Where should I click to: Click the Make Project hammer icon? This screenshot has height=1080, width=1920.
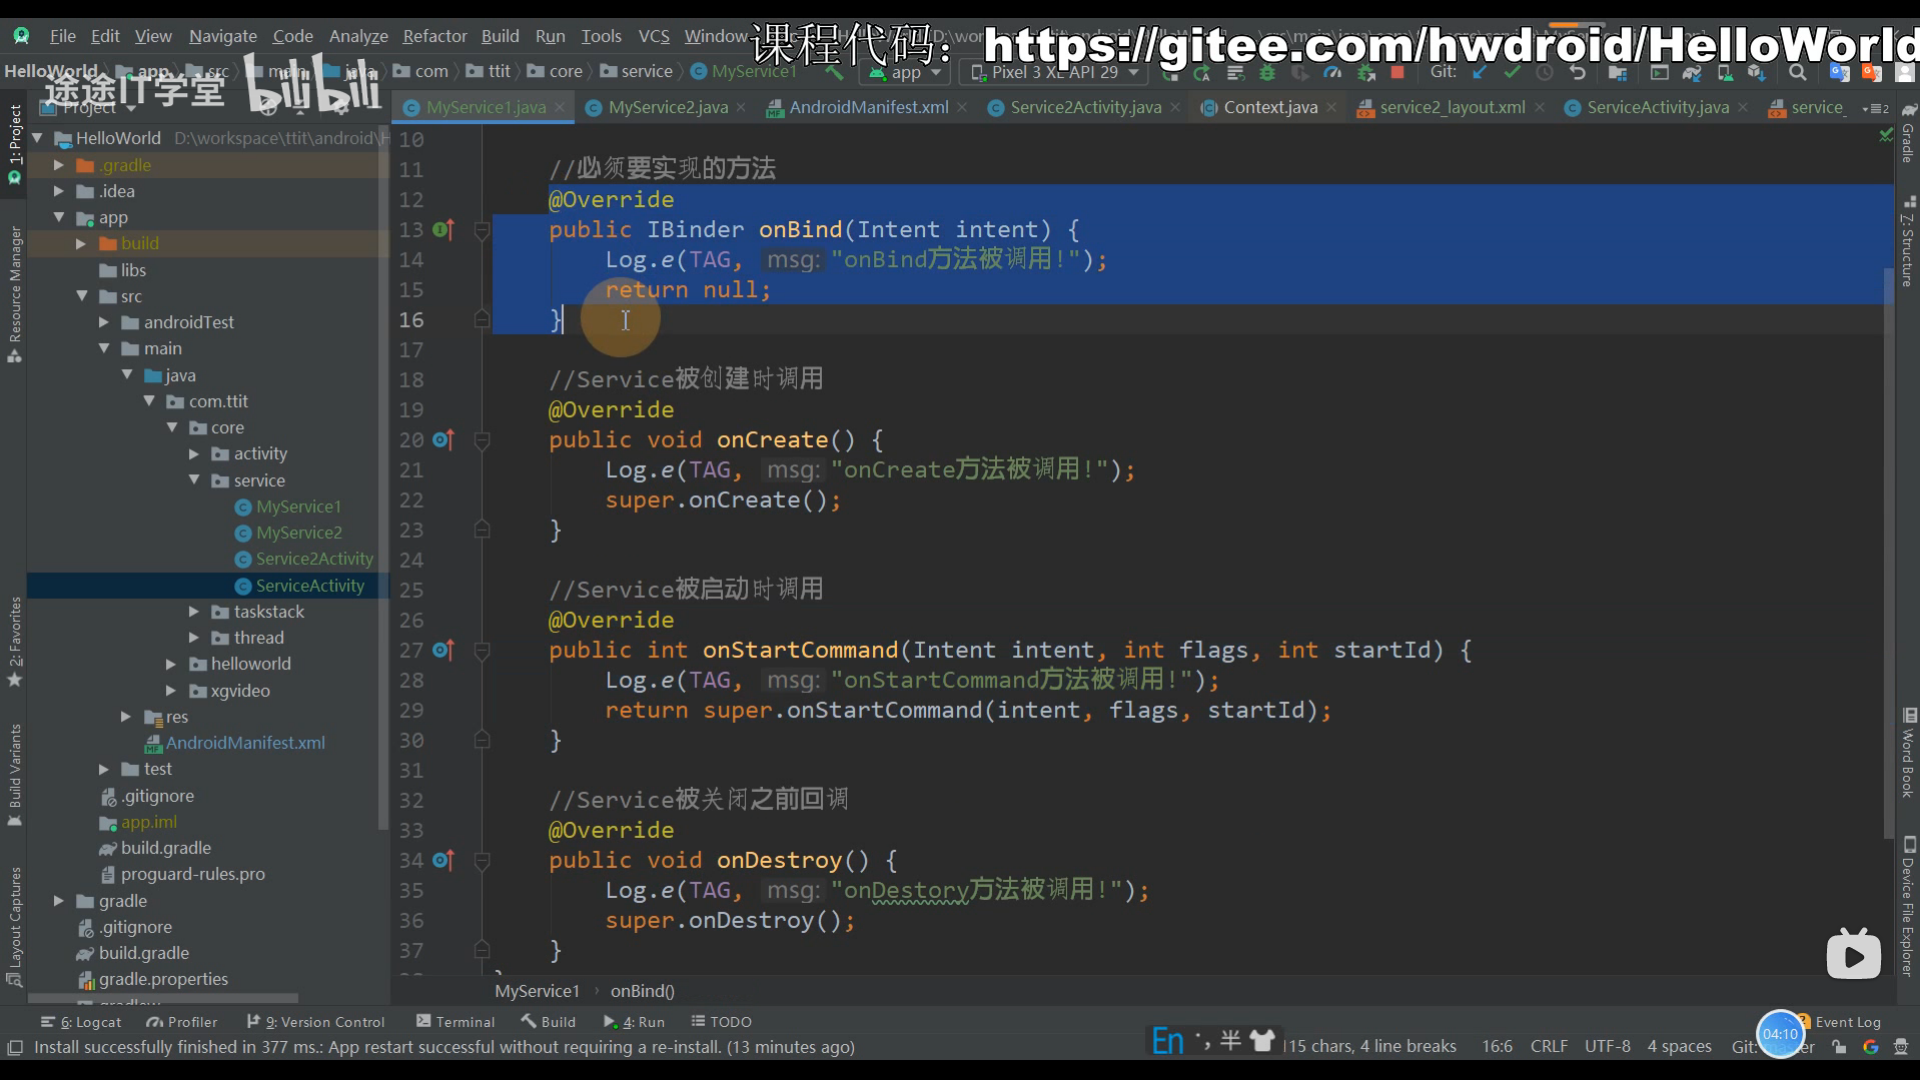click(834, 72)
